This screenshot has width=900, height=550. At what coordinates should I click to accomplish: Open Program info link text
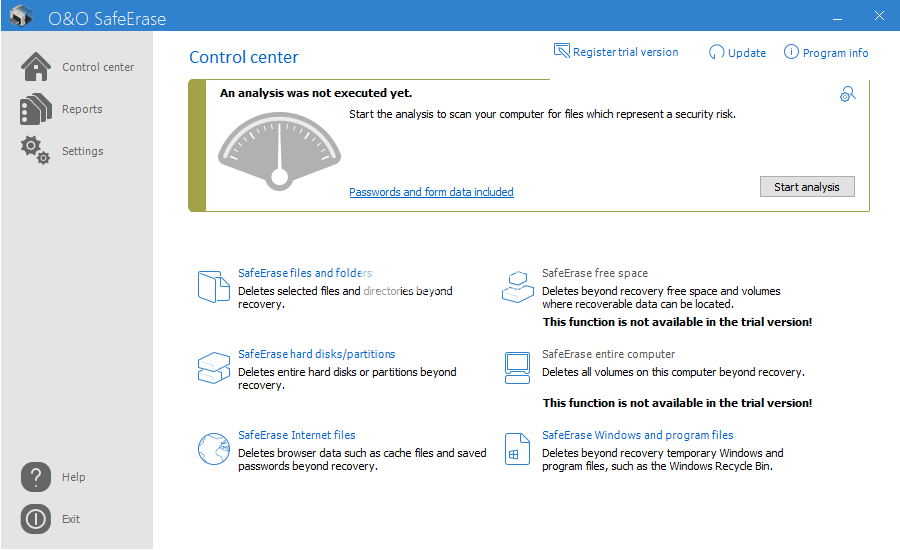click(835, 53)
